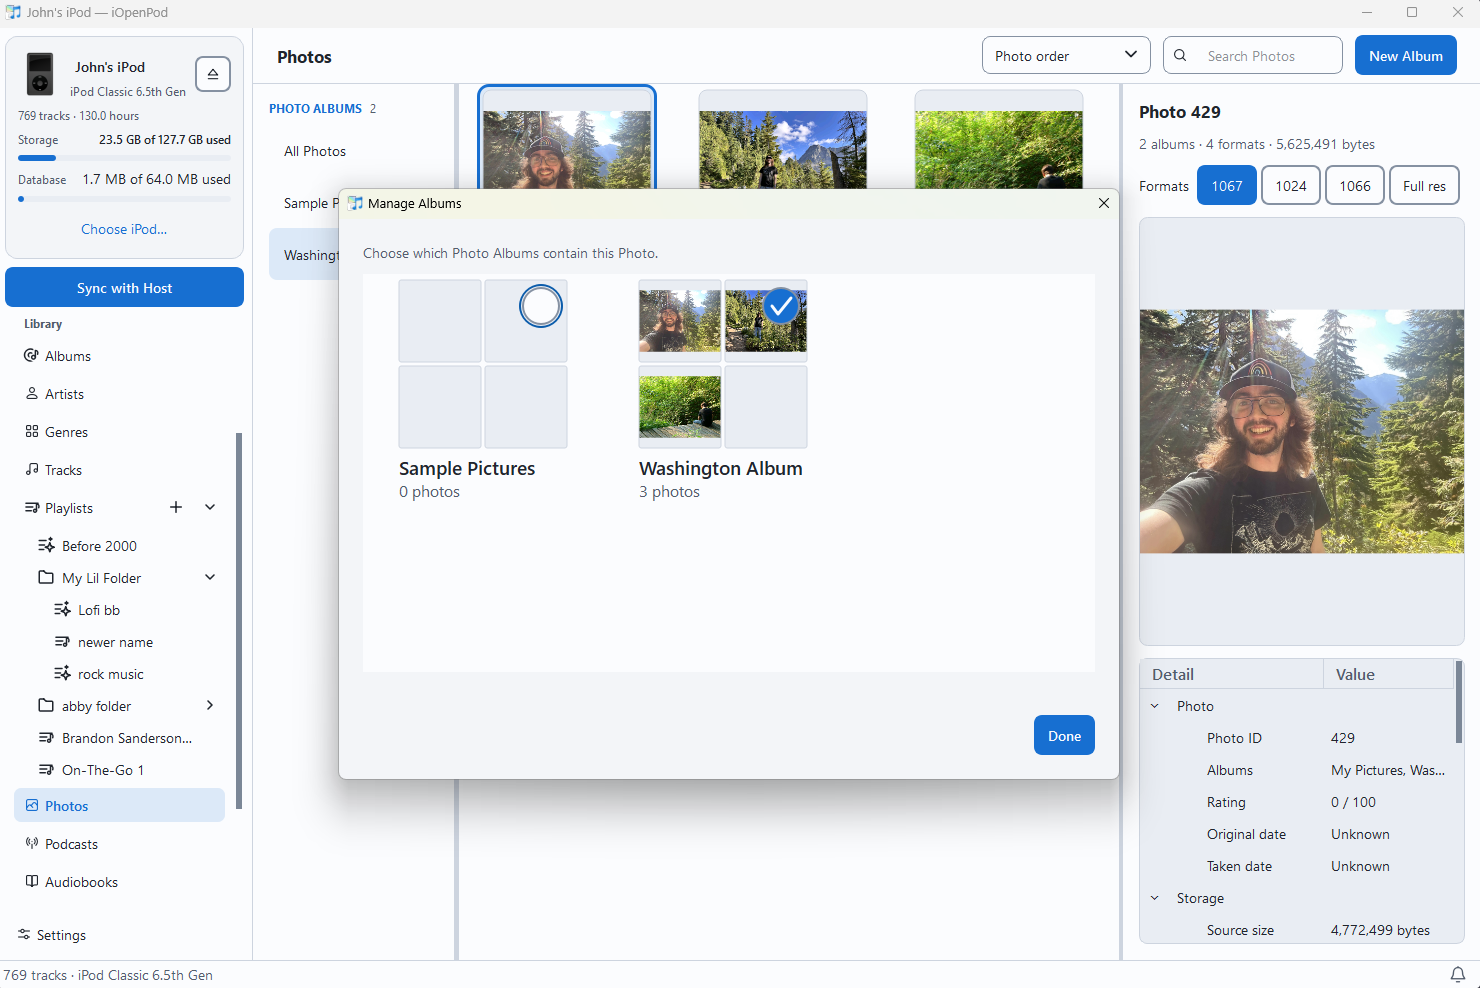Focus the Search Photos field
The image size is (1480, 988).
pos(1253,56)
